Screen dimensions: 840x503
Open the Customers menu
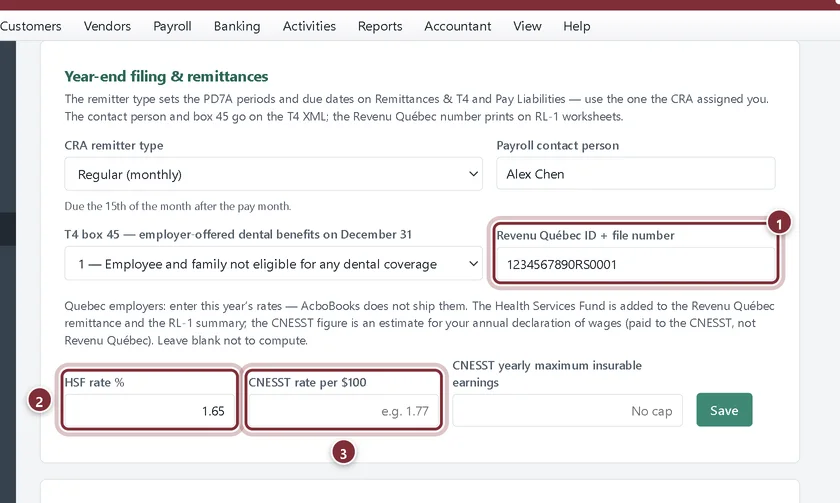point(30,26)
